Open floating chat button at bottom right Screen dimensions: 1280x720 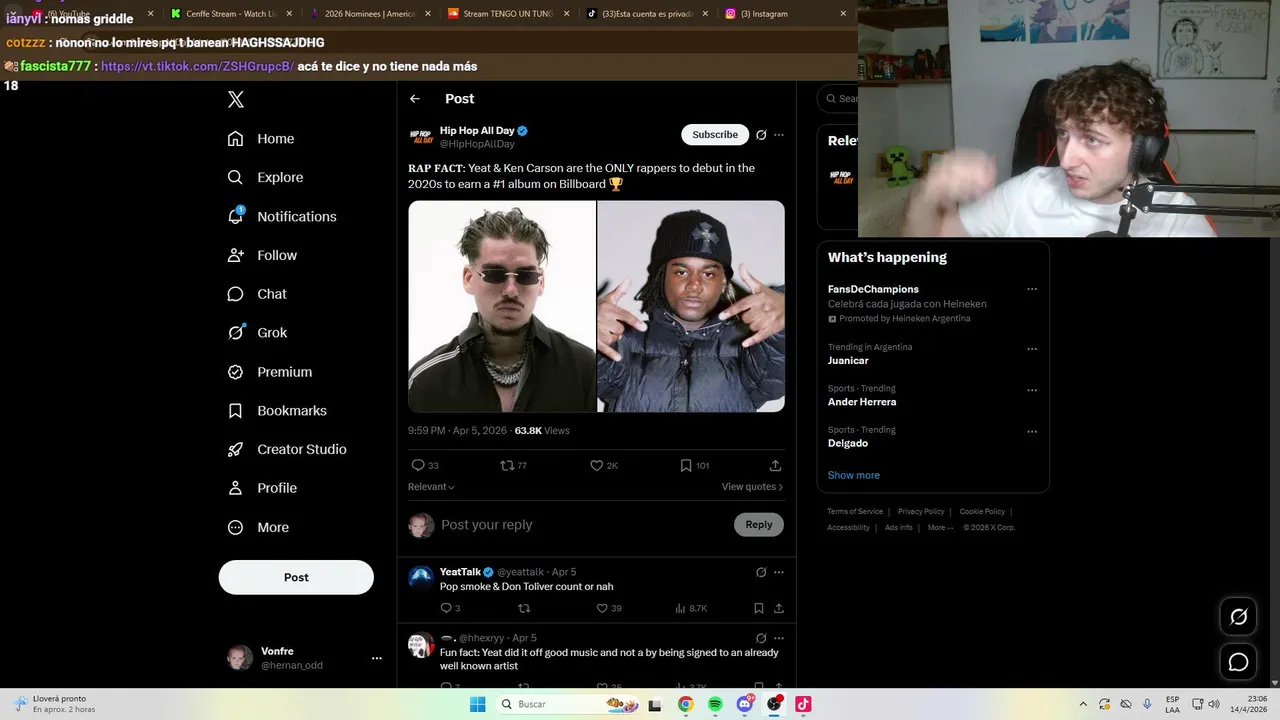(1238, 662)
